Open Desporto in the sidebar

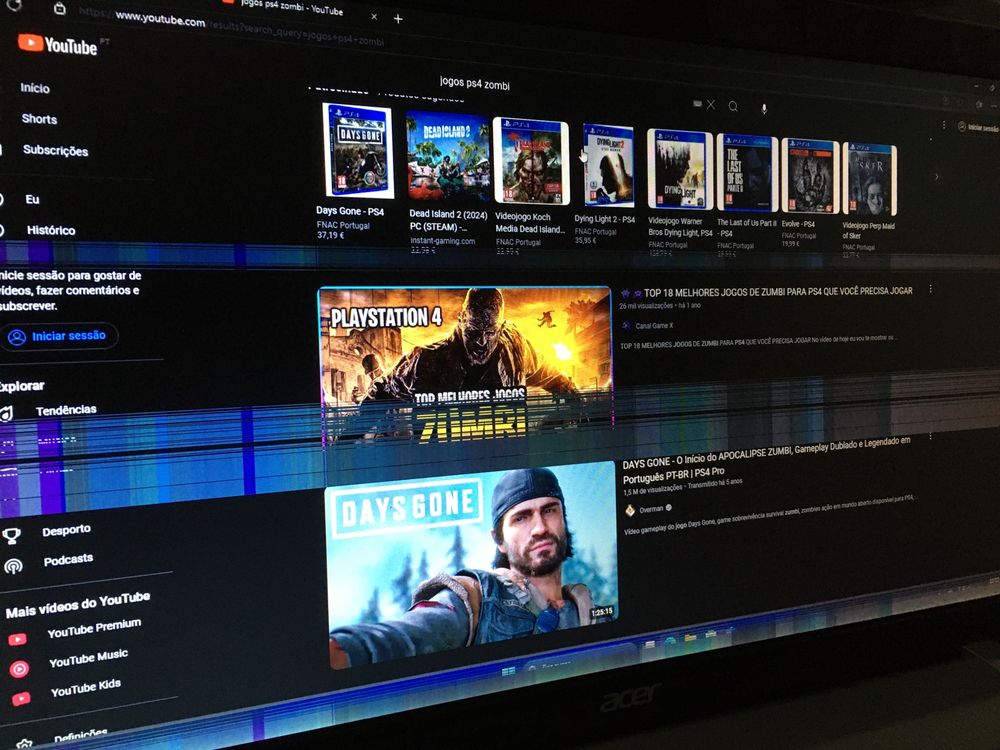(66, 530)
